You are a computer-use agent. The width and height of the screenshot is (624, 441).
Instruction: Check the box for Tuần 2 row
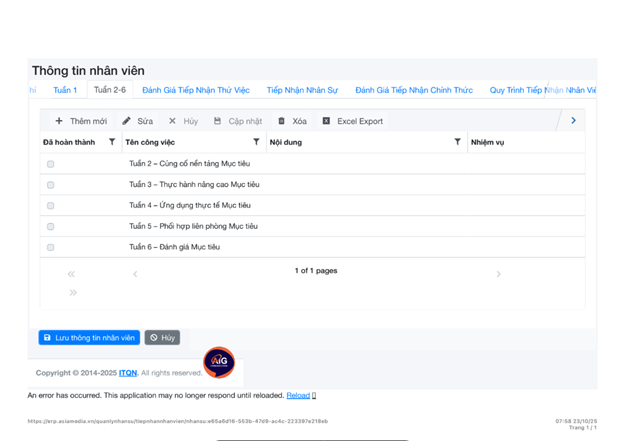(x=51, y=164)
